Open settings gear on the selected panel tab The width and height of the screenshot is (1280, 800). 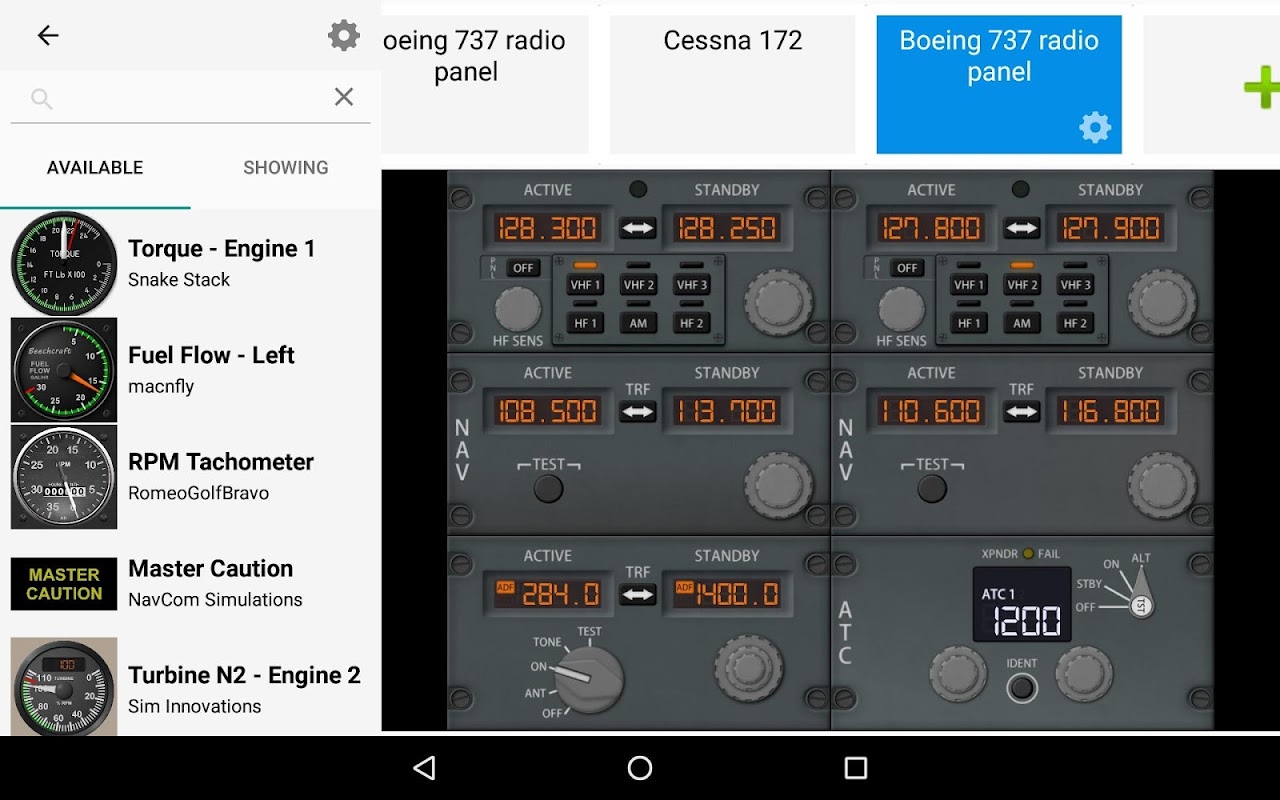[1095, 127]
